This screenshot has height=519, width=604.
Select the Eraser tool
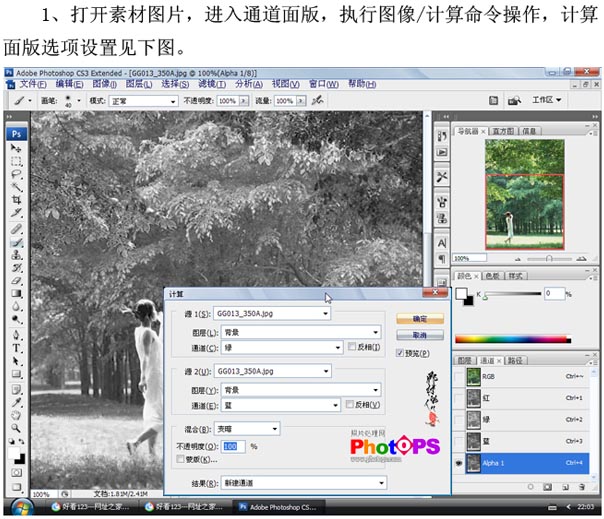click(x=16, y=280)
